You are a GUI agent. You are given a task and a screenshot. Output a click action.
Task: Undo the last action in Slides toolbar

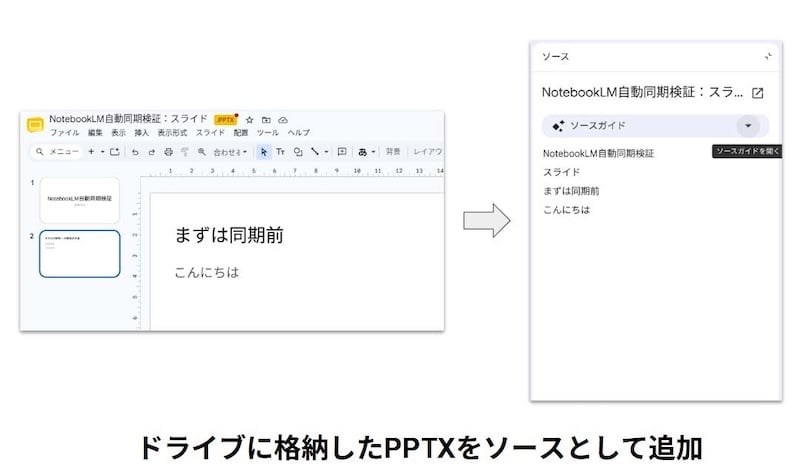click(x=135, y=152)
